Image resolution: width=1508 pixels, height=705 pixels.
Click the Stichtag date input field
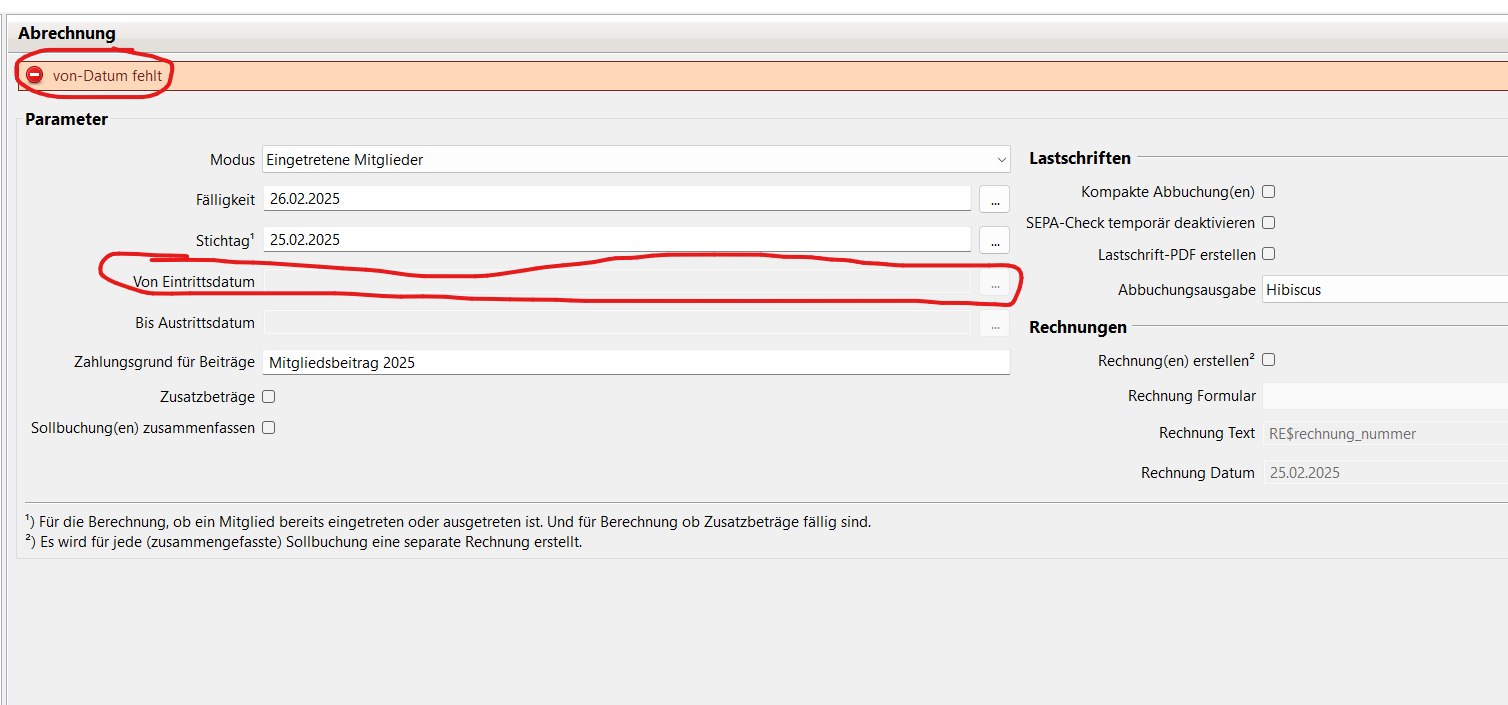[616, 240]
